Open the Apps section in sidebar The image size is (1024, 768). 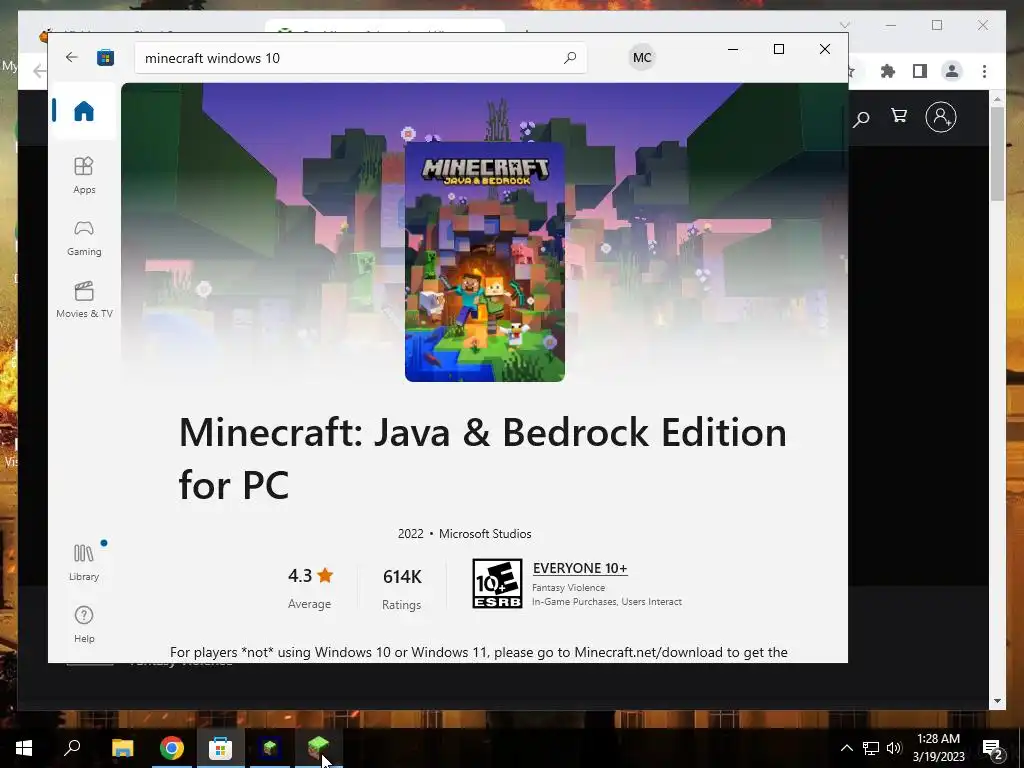tap(84, 175)
